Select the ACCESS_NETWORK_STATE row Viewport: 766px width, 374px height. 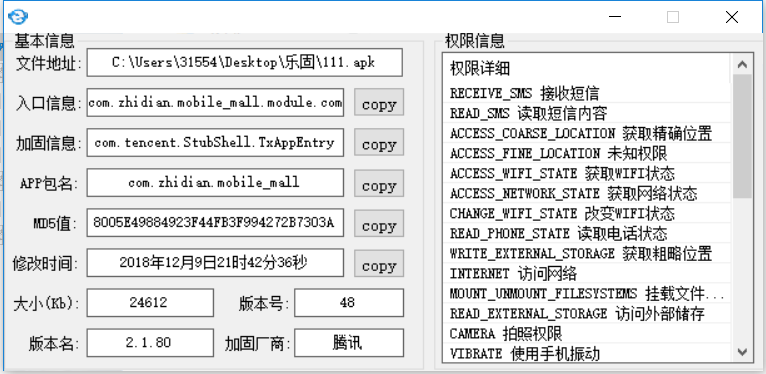pyautogui.click(x=586, y=193)
